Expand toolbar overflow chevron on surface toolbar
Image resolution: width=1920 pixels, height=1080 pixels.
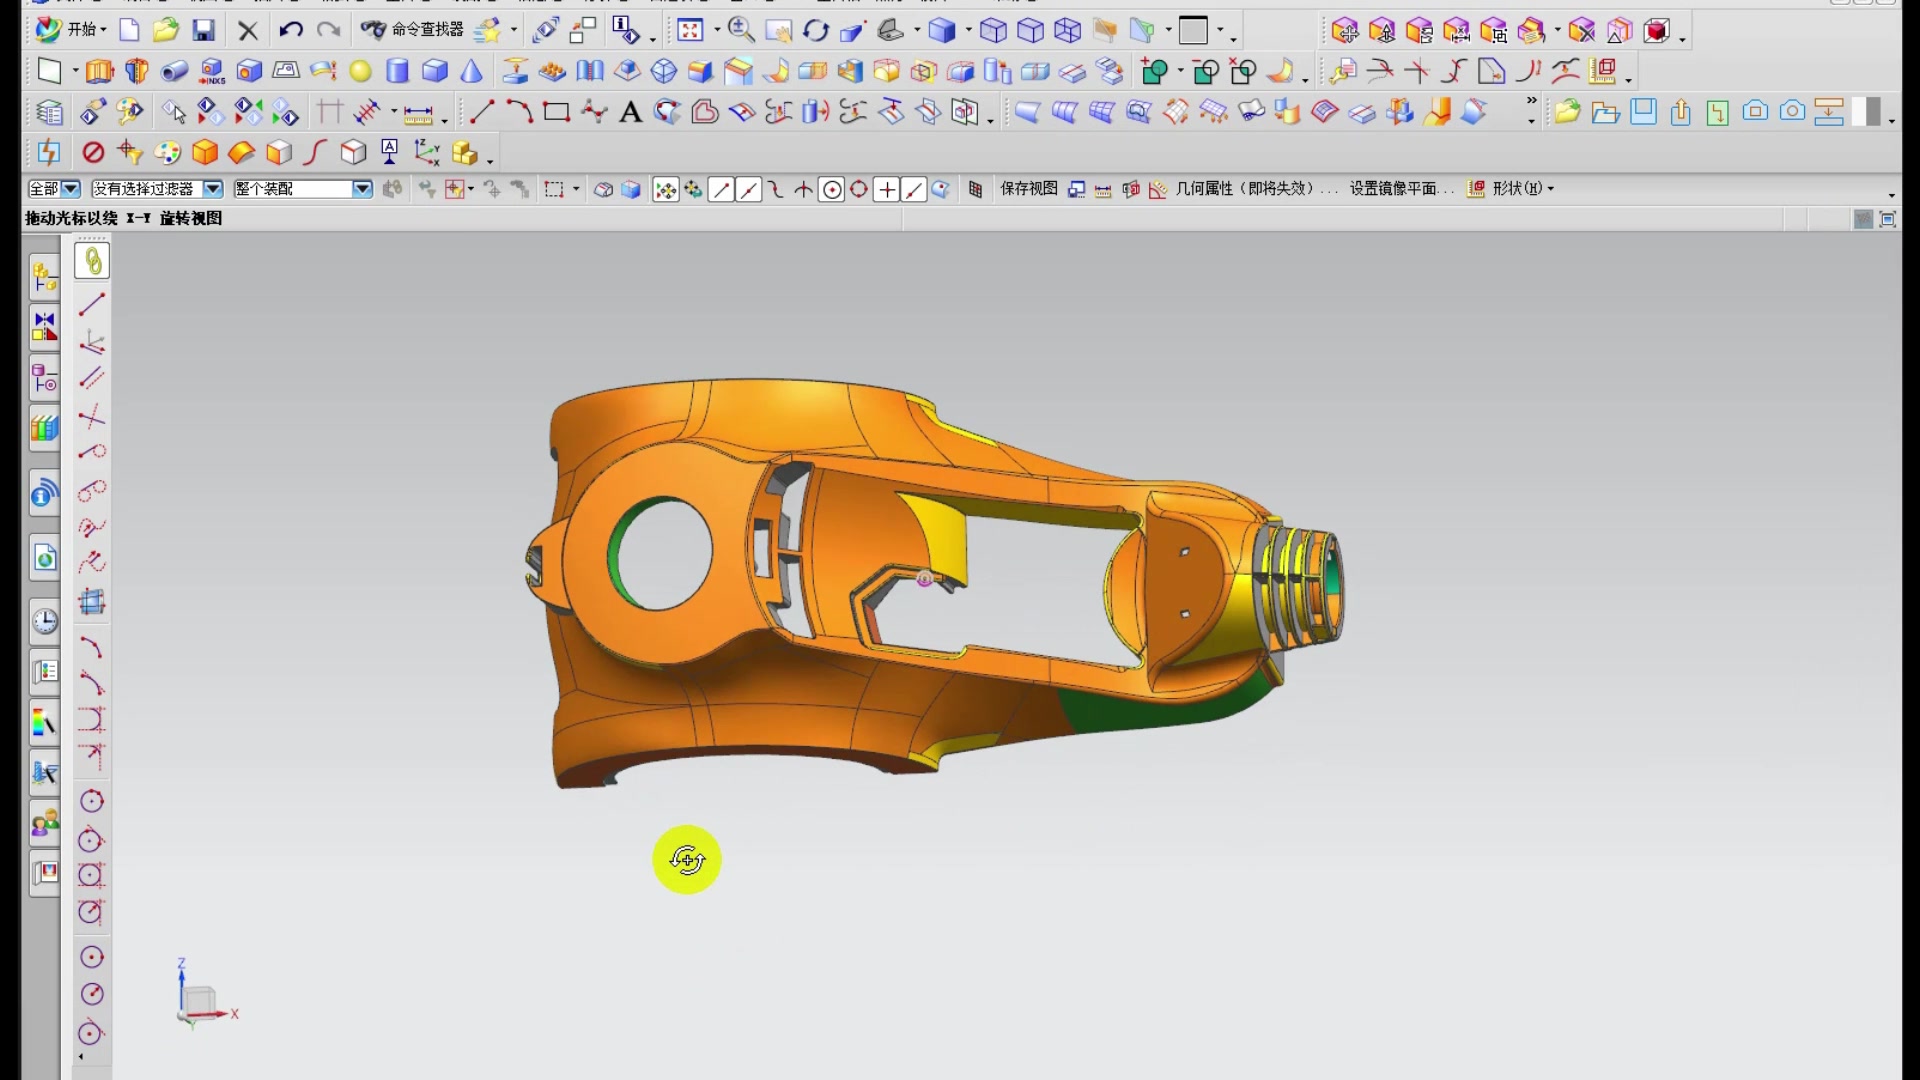[x=1531, y=101]
